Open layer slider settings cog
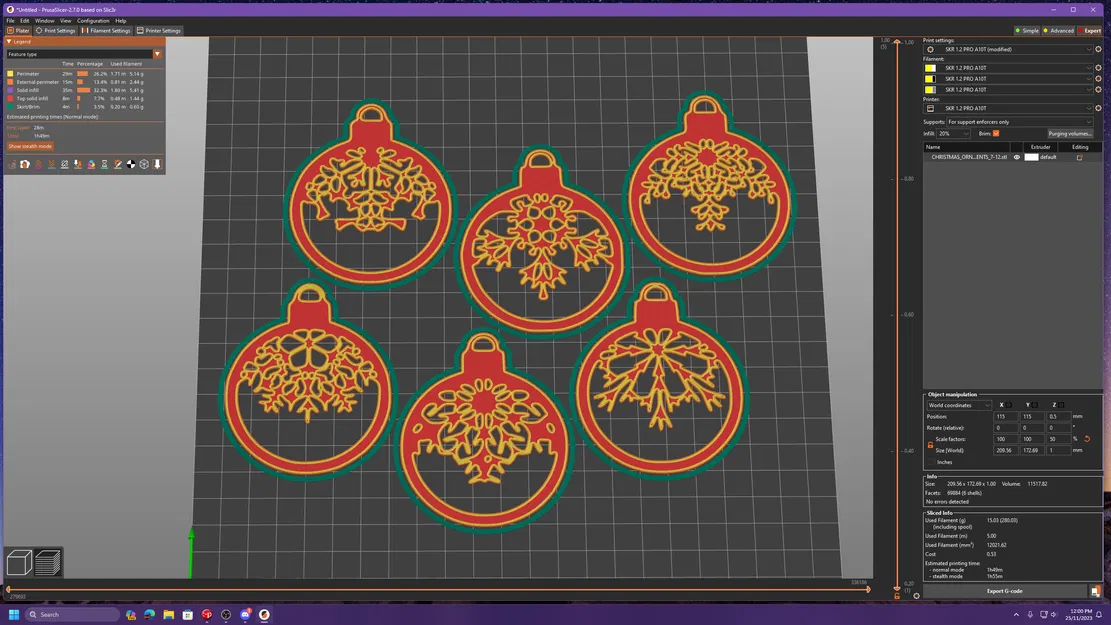1111x625 pixels. pos(916,596)
